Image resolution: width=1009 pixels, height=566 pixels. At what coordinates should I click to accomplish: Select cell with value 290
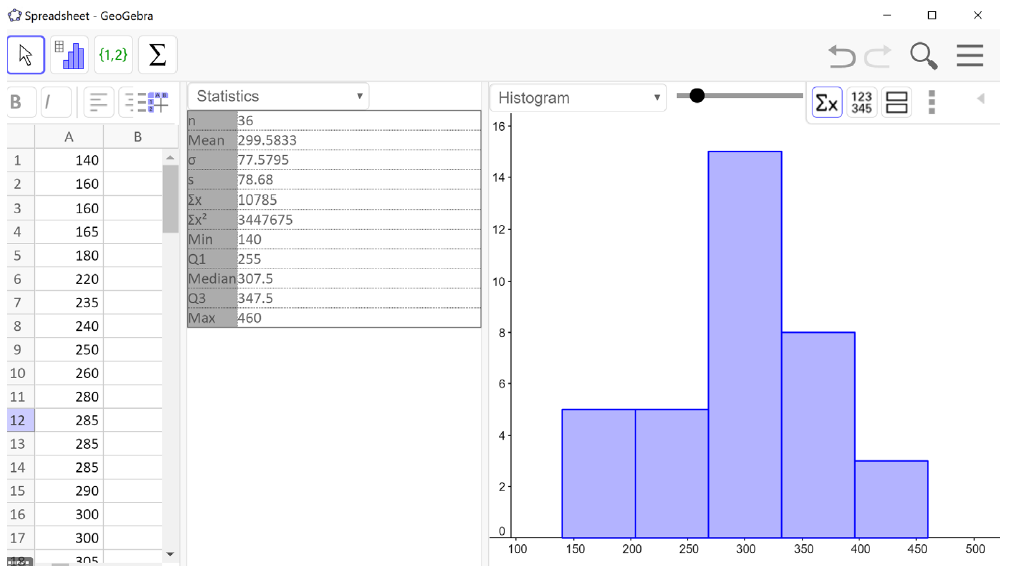69,491
